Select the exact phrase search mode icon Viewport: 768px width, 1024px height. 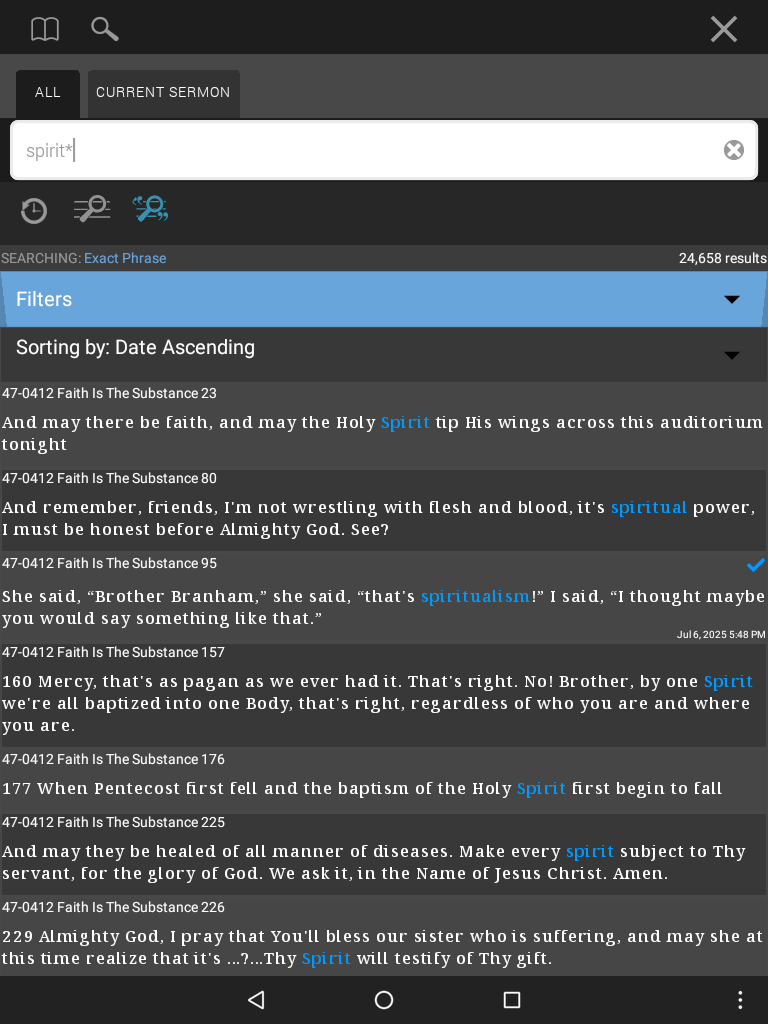pos(150,209)
